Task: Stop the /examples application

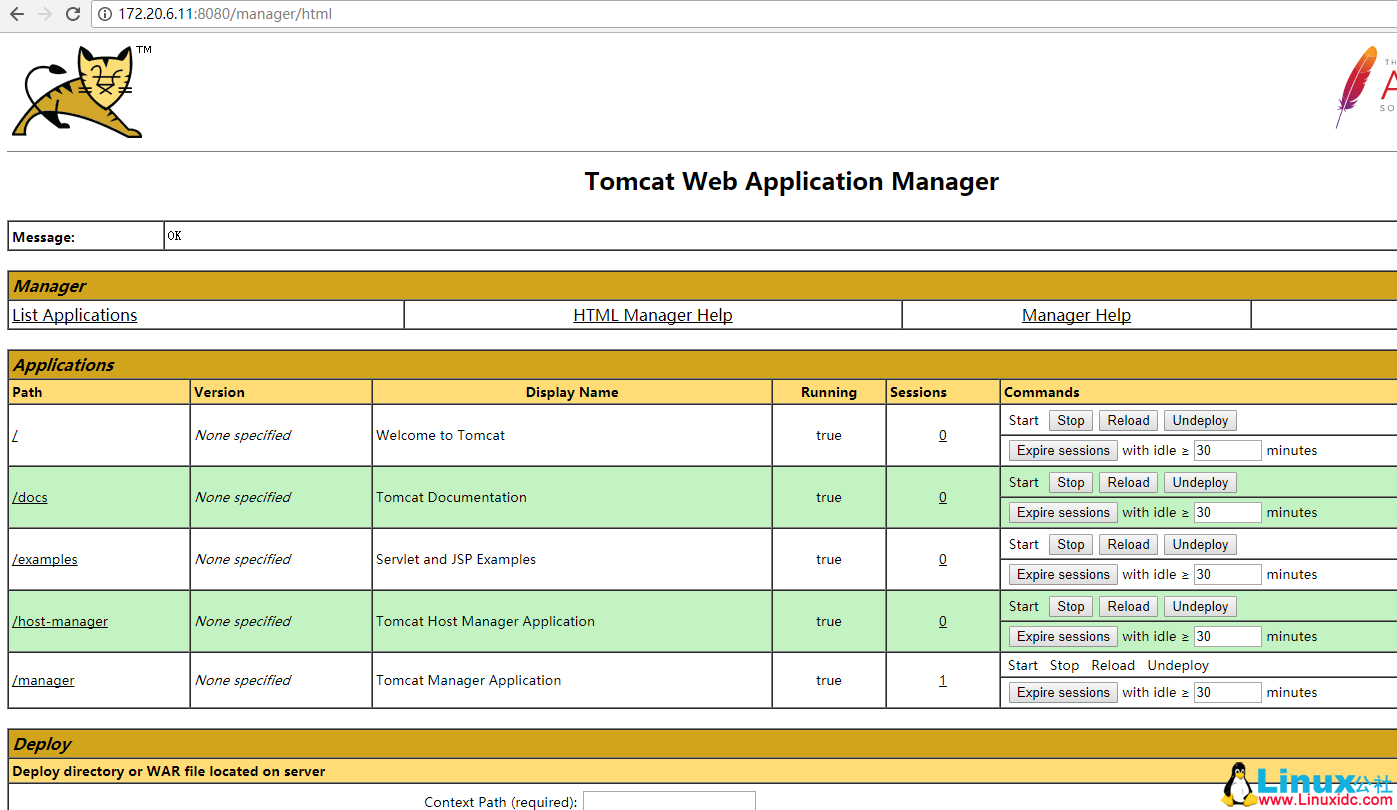Action: pyautogui.click(x=1070, y=544)
